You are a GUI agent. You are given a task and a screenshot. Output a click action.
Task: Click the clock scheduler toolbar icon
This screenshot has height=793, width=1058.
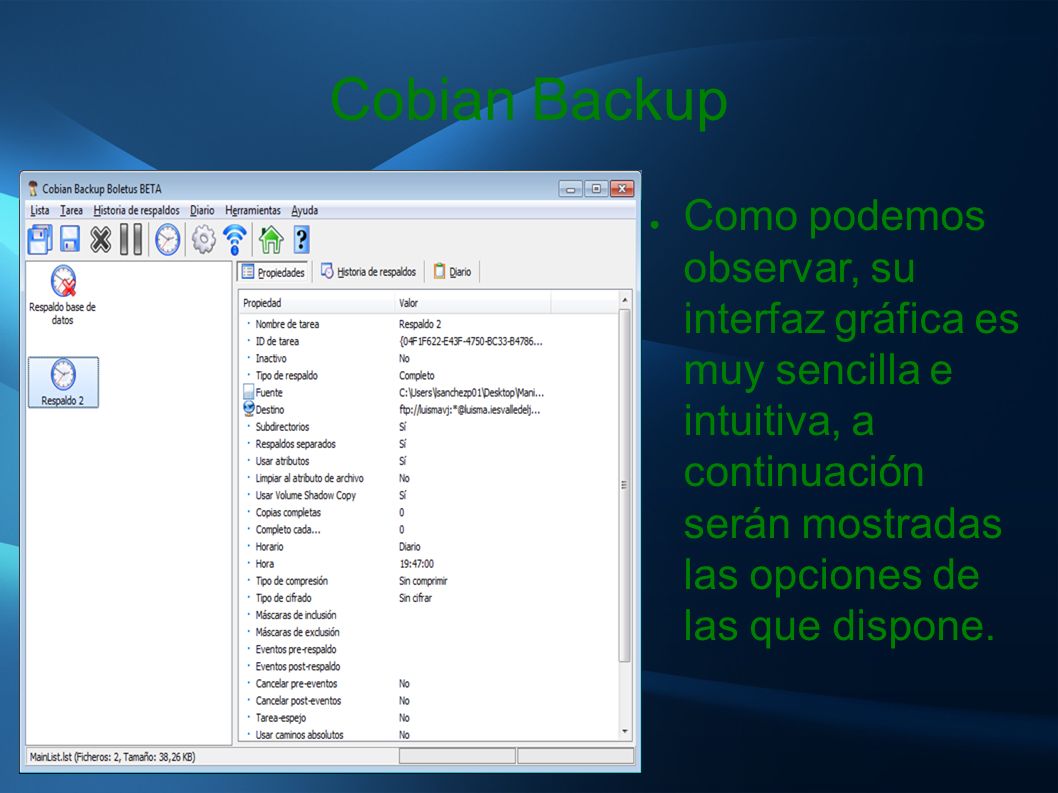(x=167, y=239)
